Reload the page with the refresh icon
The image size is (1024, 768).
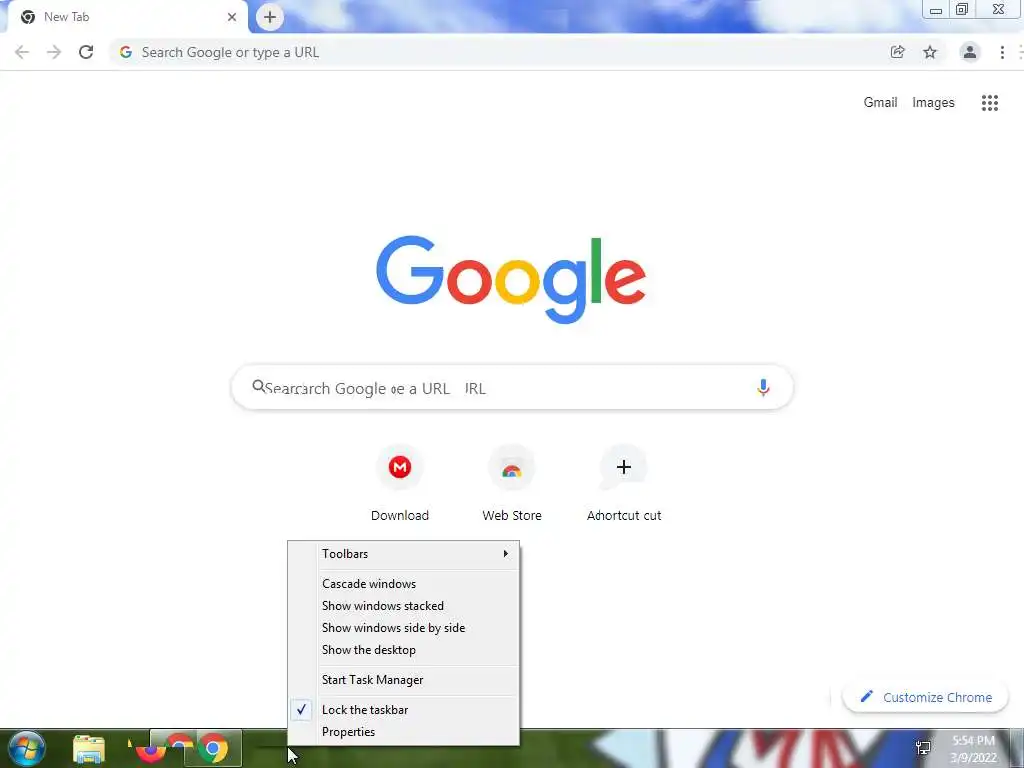point(86,52)
